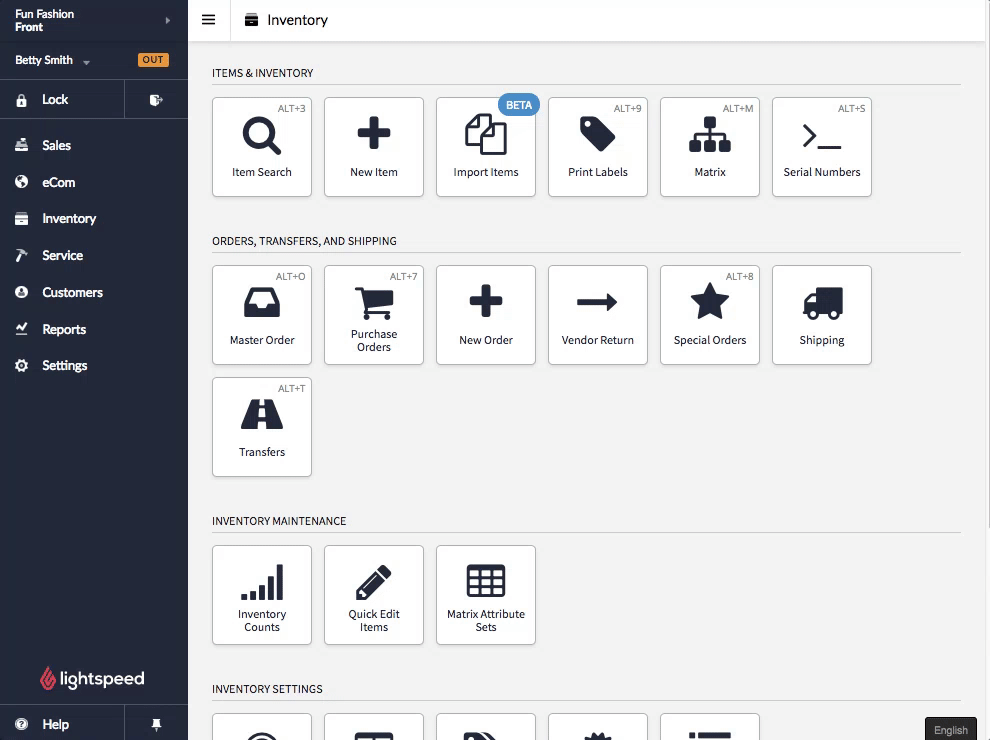
Task: Click the ITEMS & INVENTORY heading
Action: pyautogui.click(x=263, y=73)
